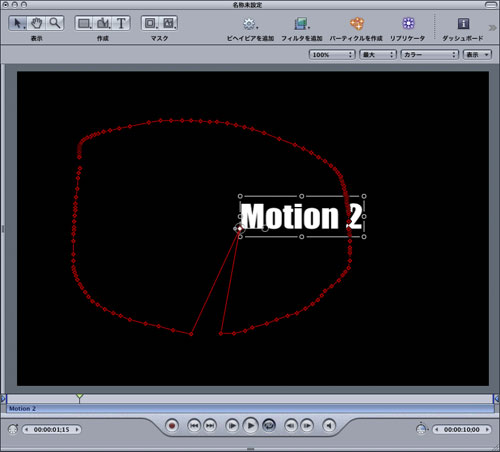The width and height of the screenshot is (500, 452).
Task: Click the bottom-right text bounding handle
Action: pos(364,237)
